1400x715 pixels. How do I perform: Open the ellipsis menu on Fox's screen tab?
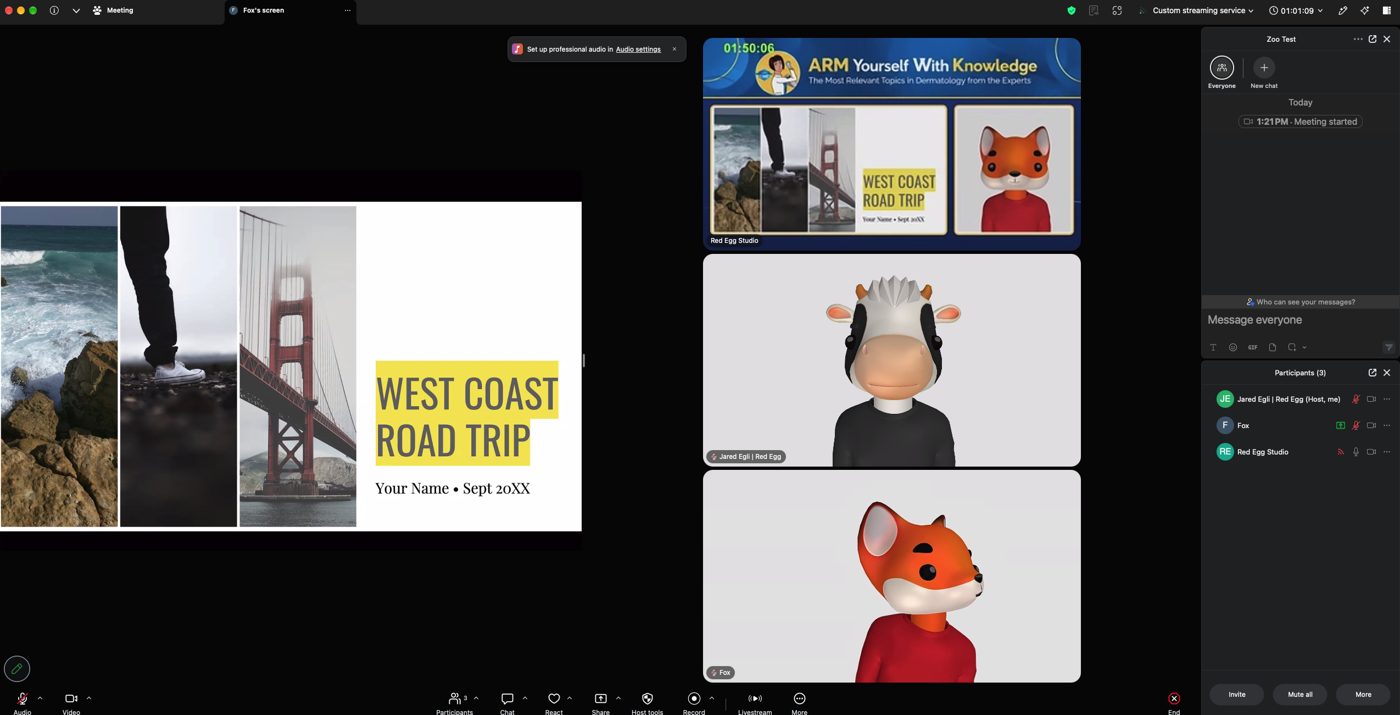click(348, 10)
